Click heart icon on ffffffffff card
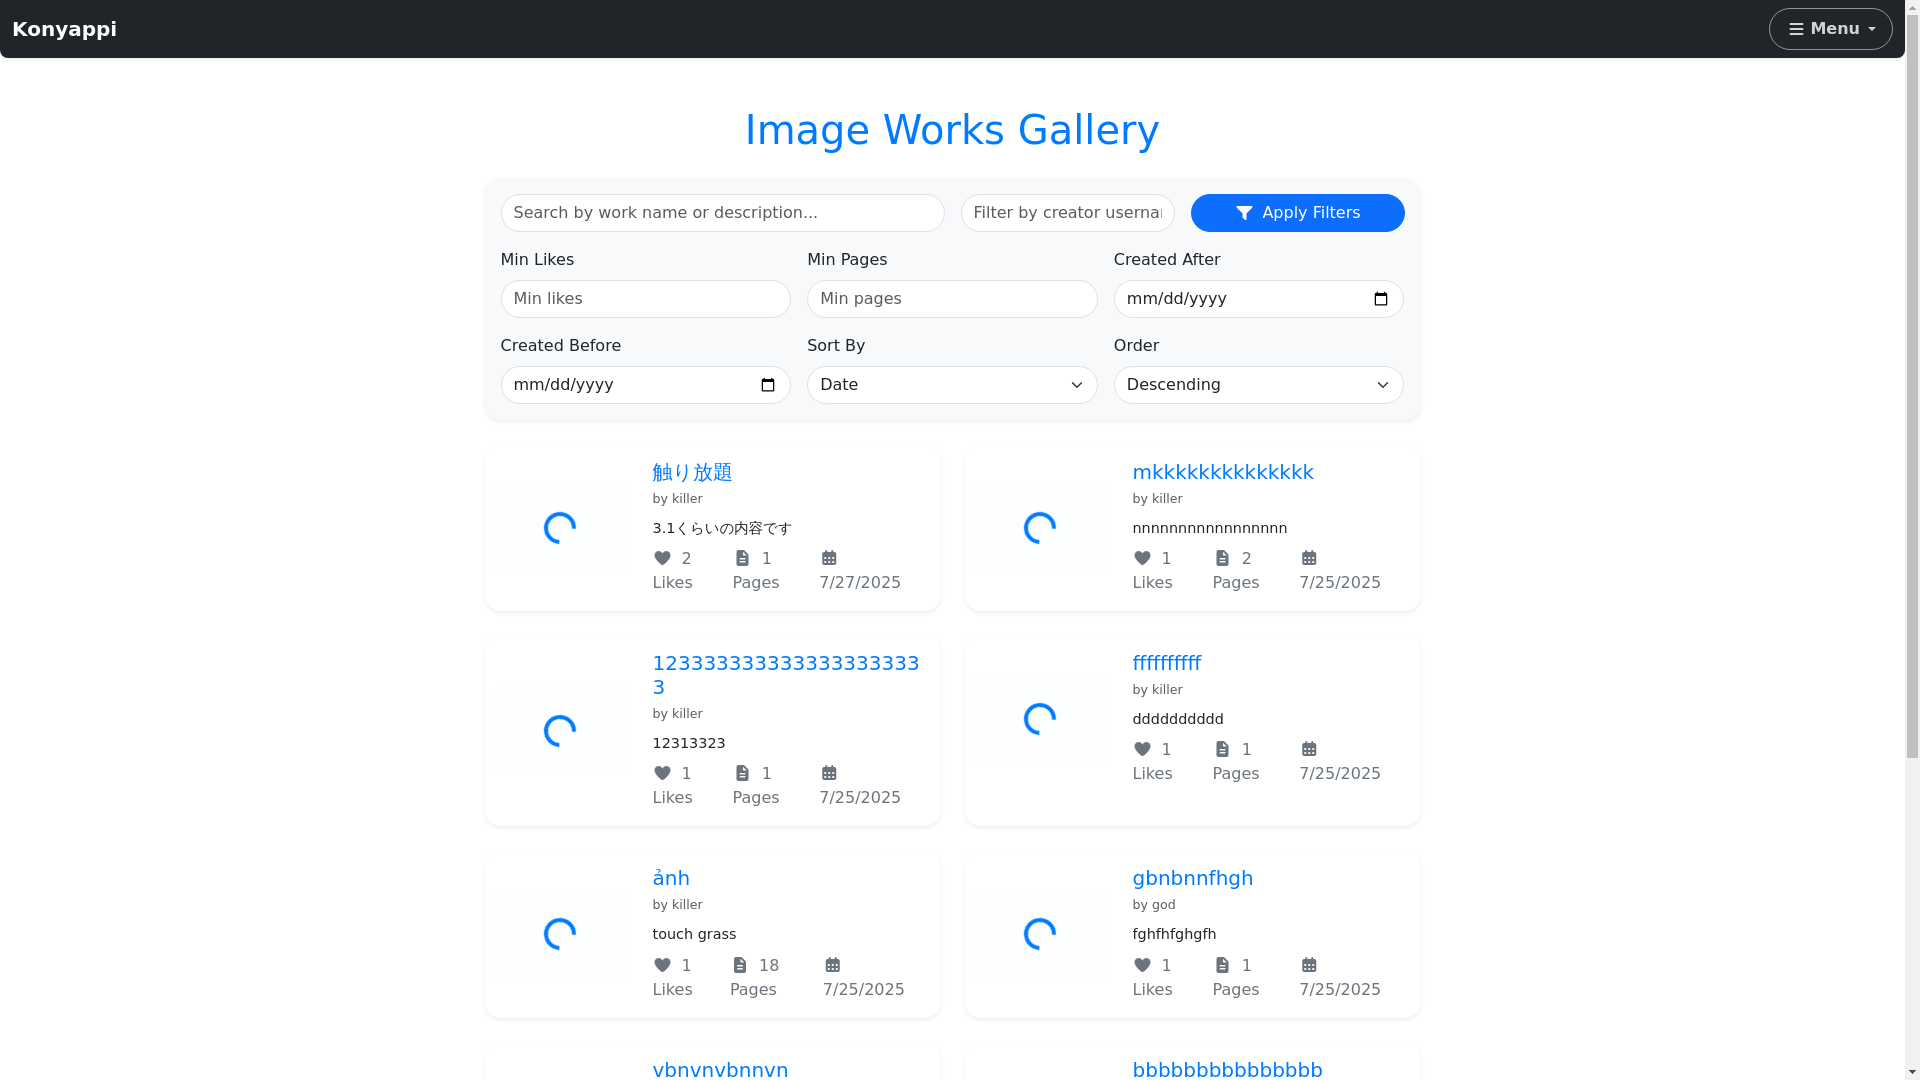The image size is (1920, 1080). point(1142,749)
